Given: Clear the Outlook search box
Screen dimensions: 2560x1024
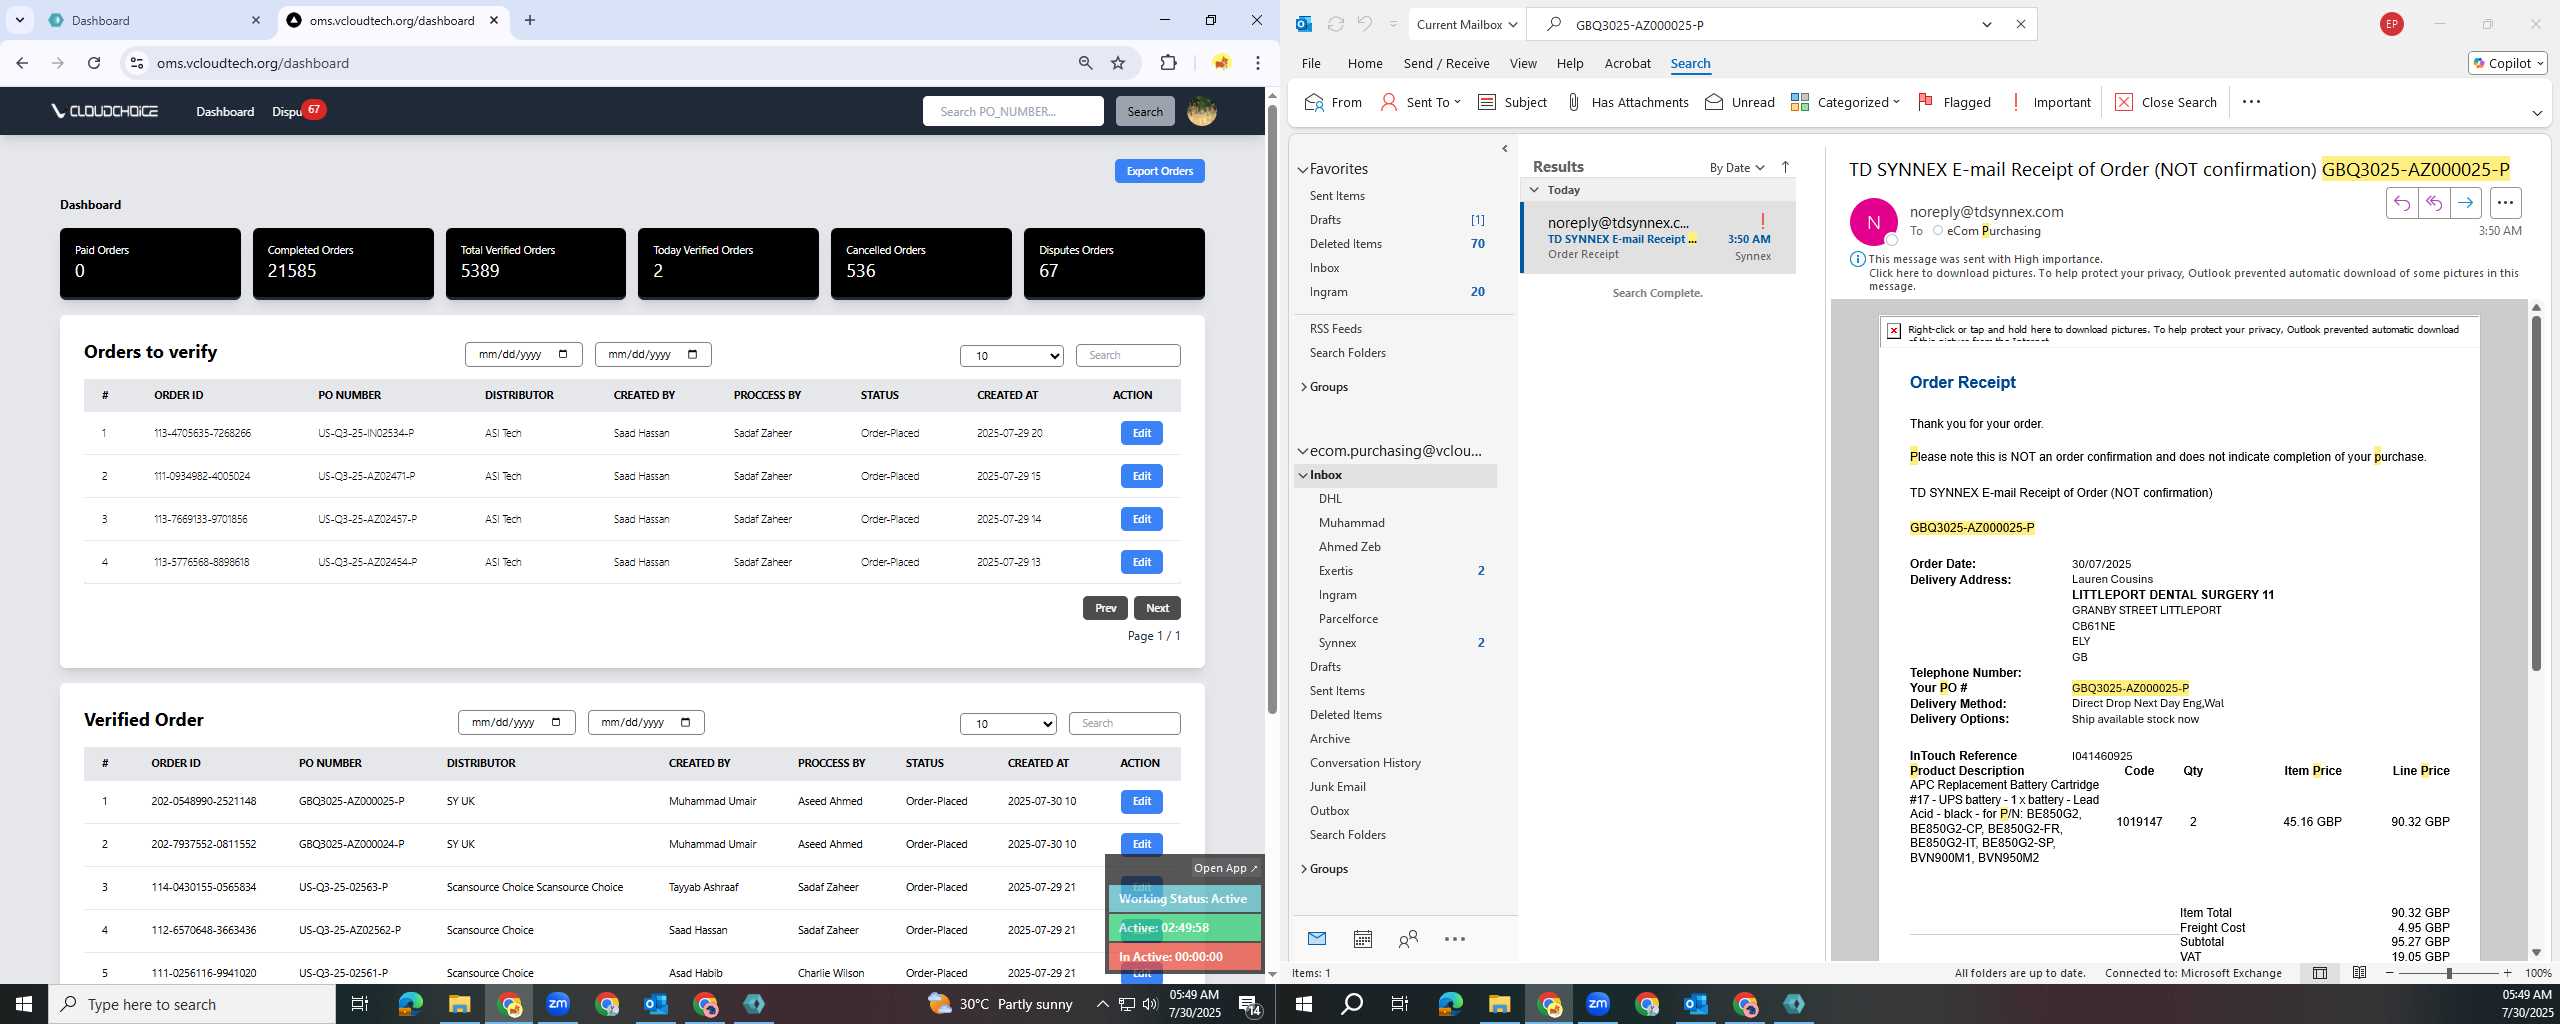Looking at the screenshot, I should [2020, 24].
